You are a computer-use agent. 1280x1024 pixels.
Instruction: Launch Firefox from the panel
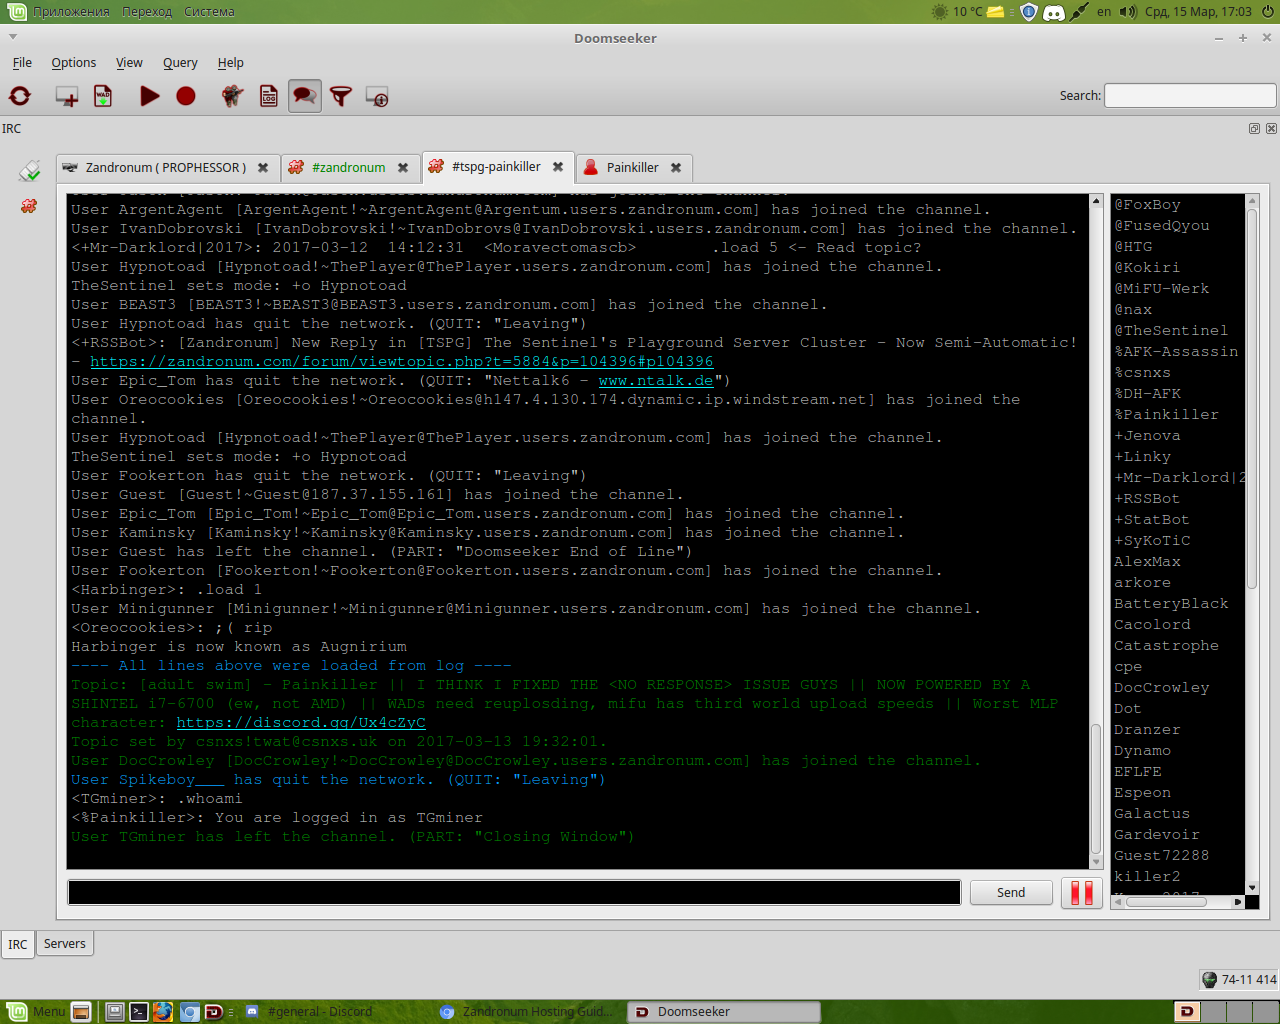coord(163,1011)
